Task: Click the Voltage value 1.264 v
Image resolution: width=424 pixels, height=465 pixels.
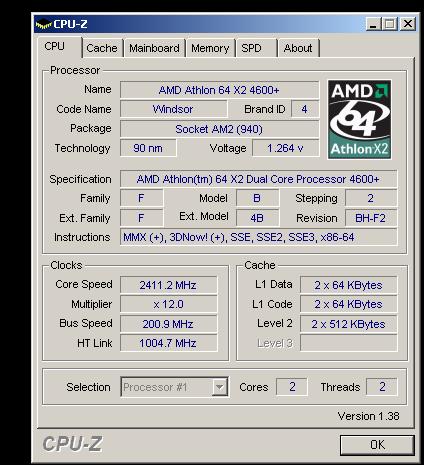Action: click(x=285, y=148)
